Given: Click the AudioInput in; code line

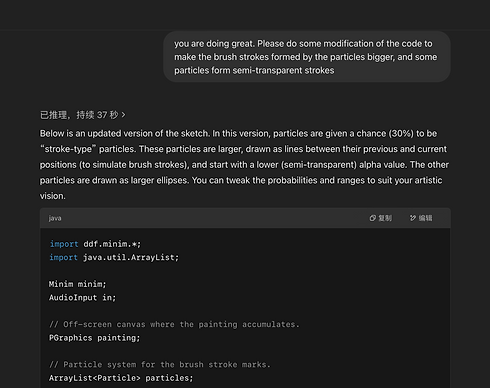Looking at the screenshot, I should [x=82, y=297].
